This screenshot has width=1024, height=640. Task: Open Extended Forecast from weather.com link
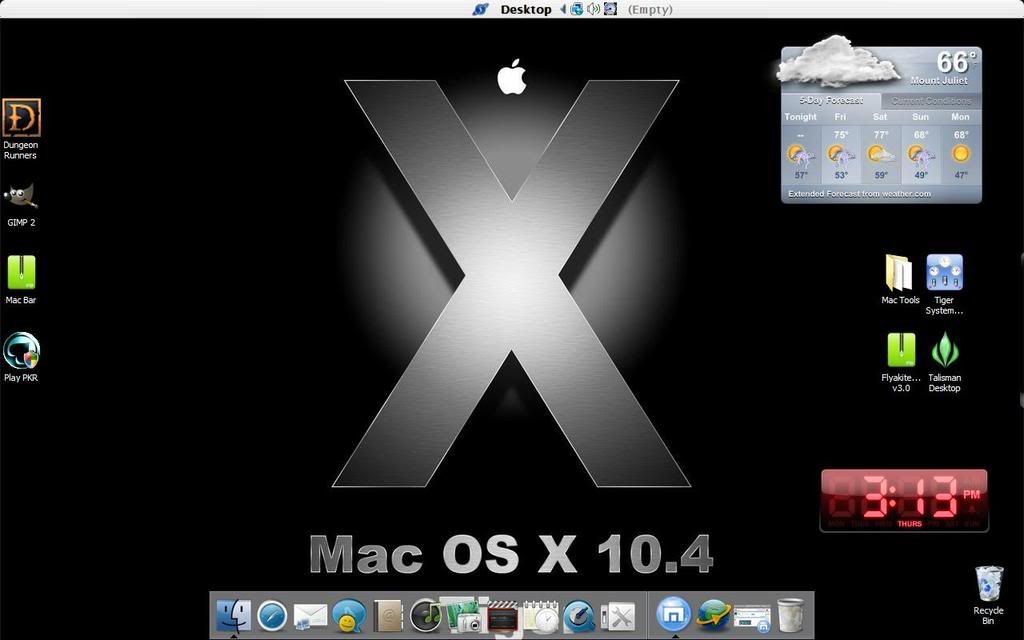[x=859, y=194]
